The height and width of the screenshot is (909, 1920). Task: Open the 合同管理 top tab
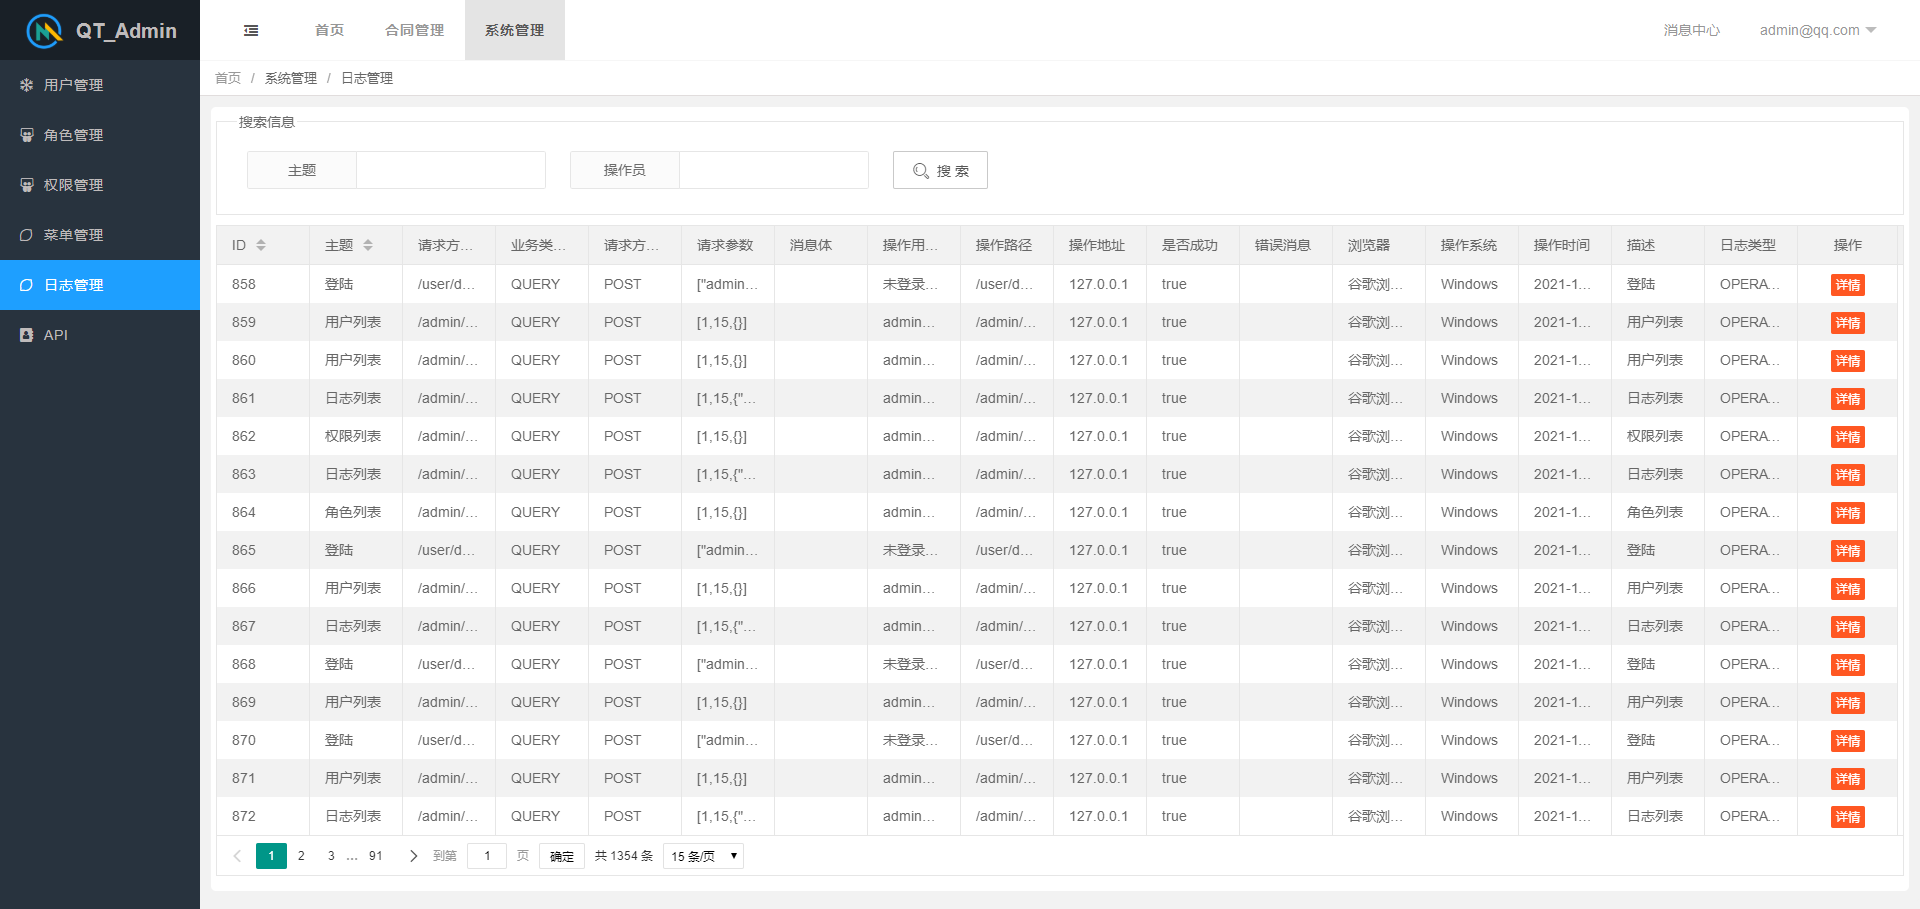pyautogui.click(x=415, y=30)
